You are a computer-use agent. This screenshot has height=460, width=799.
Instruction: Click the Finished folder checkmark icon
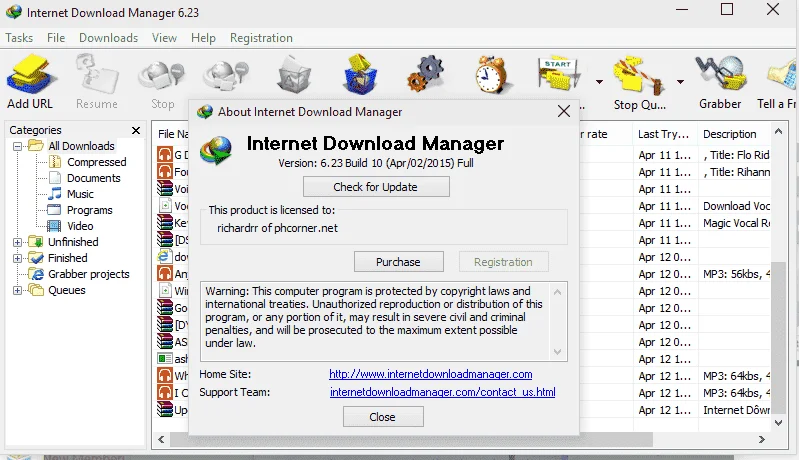coord(36,258)
